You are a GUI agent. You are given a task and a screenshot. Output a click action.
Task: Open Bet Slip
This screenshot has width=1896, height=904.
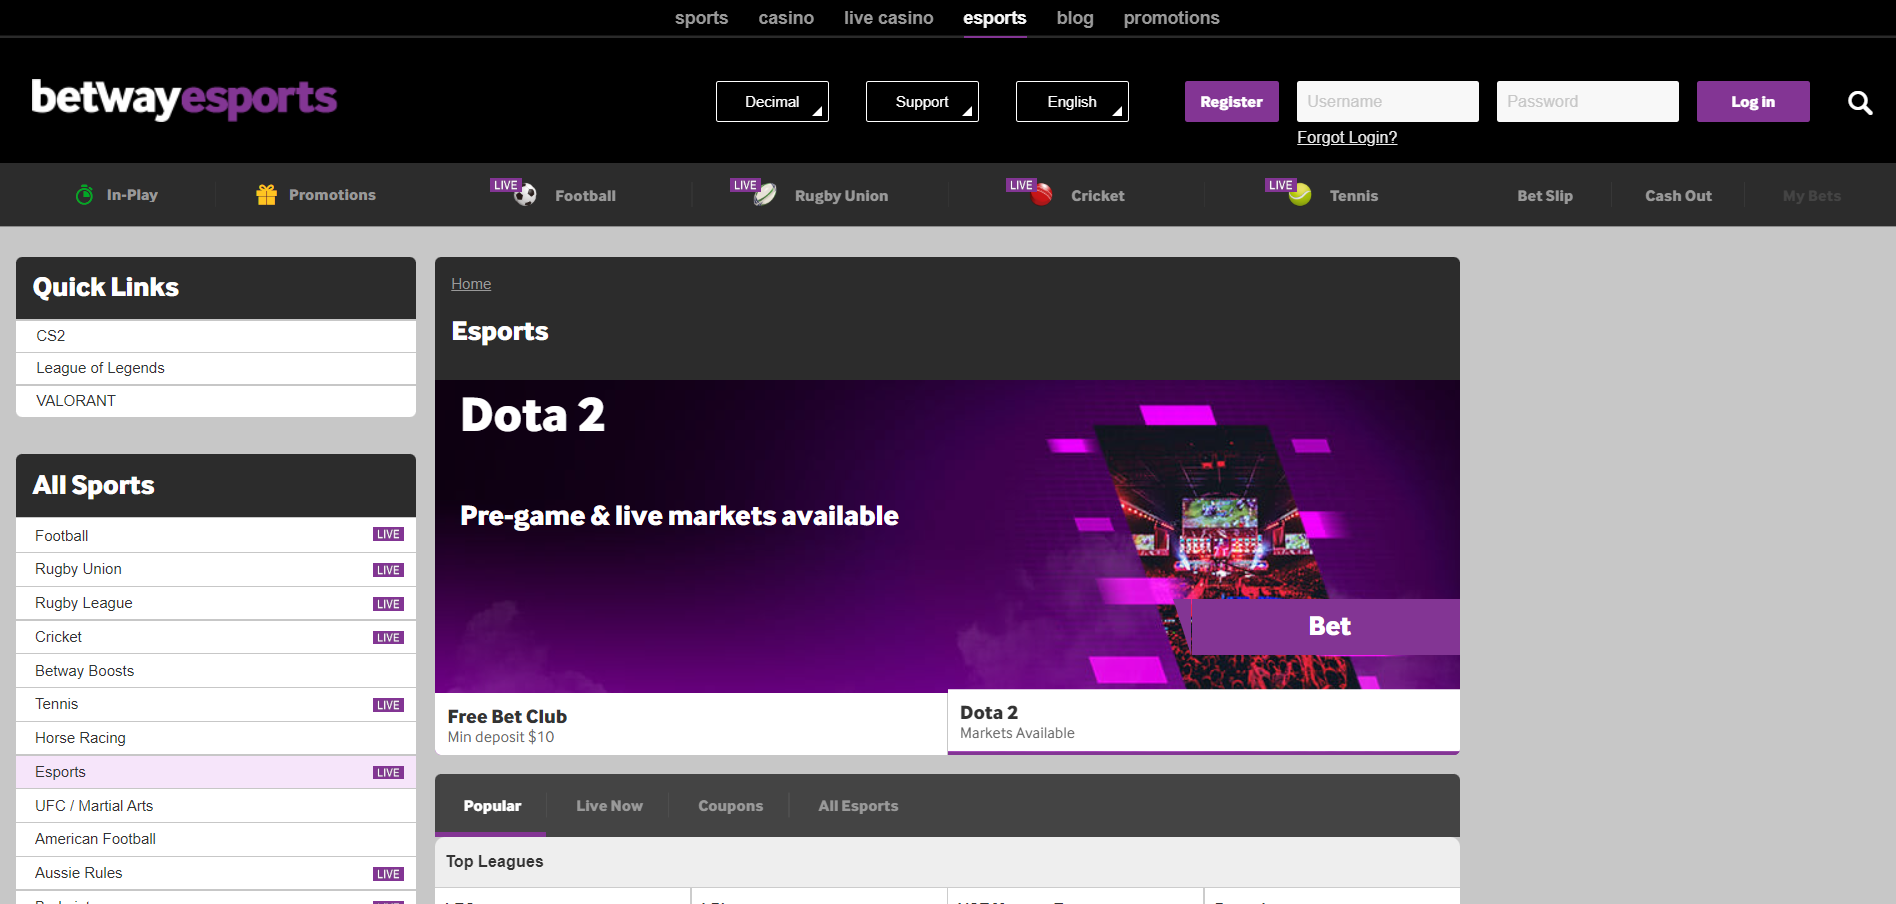[x=1545, y=196]
